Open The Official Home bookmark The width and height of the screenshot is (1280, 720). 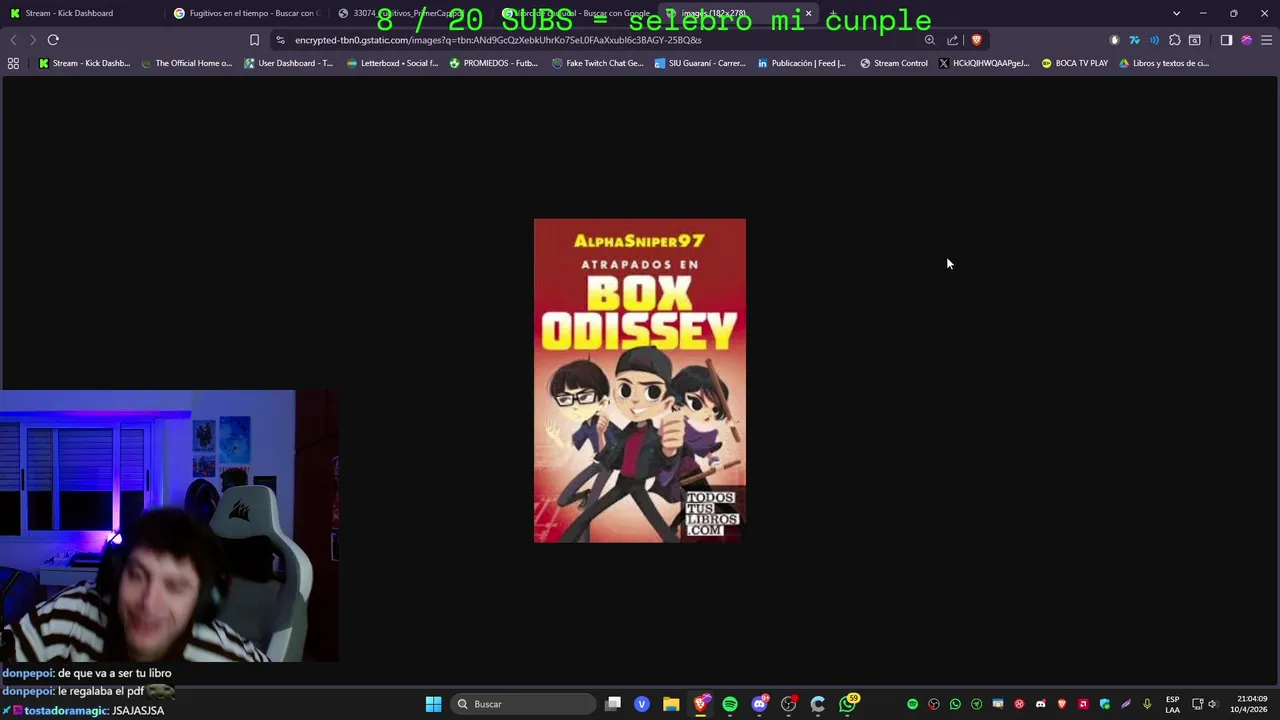[x=186, y=63]
